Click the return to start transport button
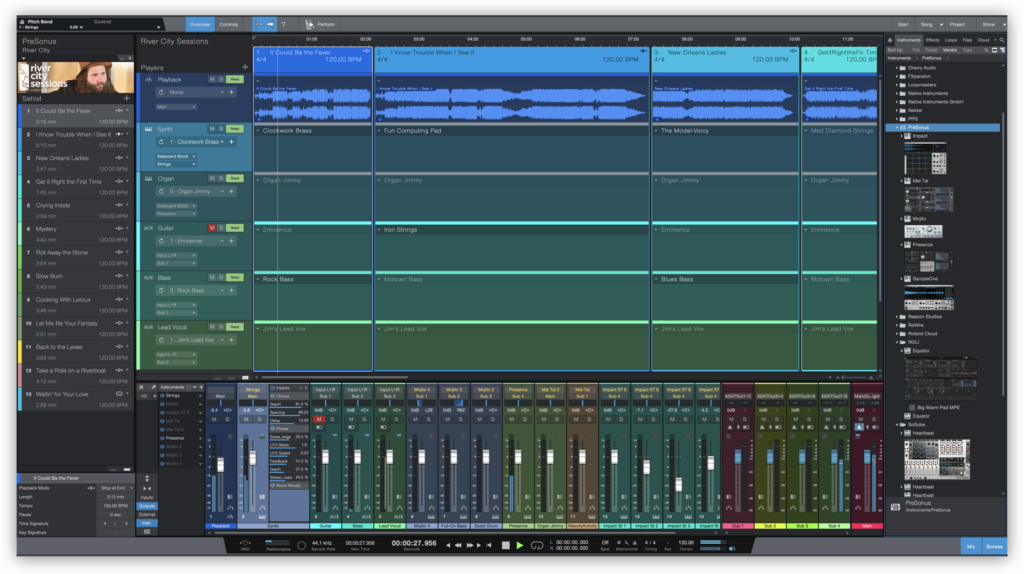 pos(488,545)
